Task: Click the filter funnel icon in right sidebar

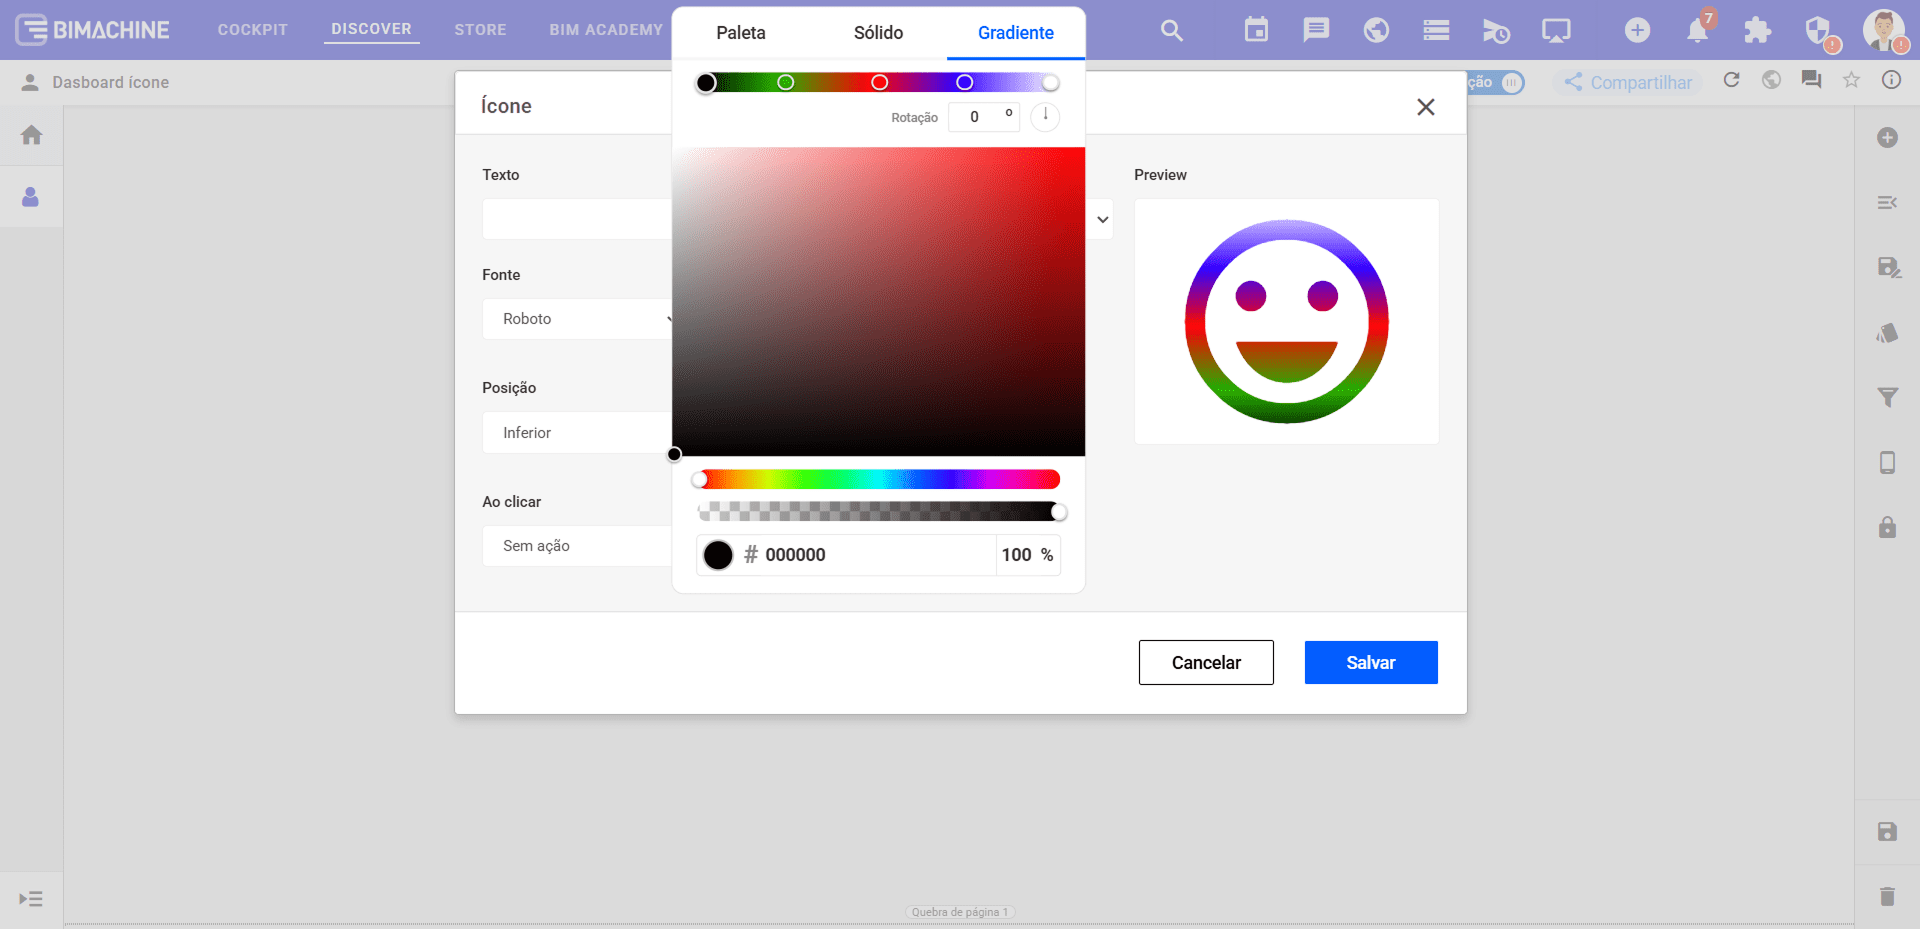Action: pyautogui.click(x=1887, y=397)
